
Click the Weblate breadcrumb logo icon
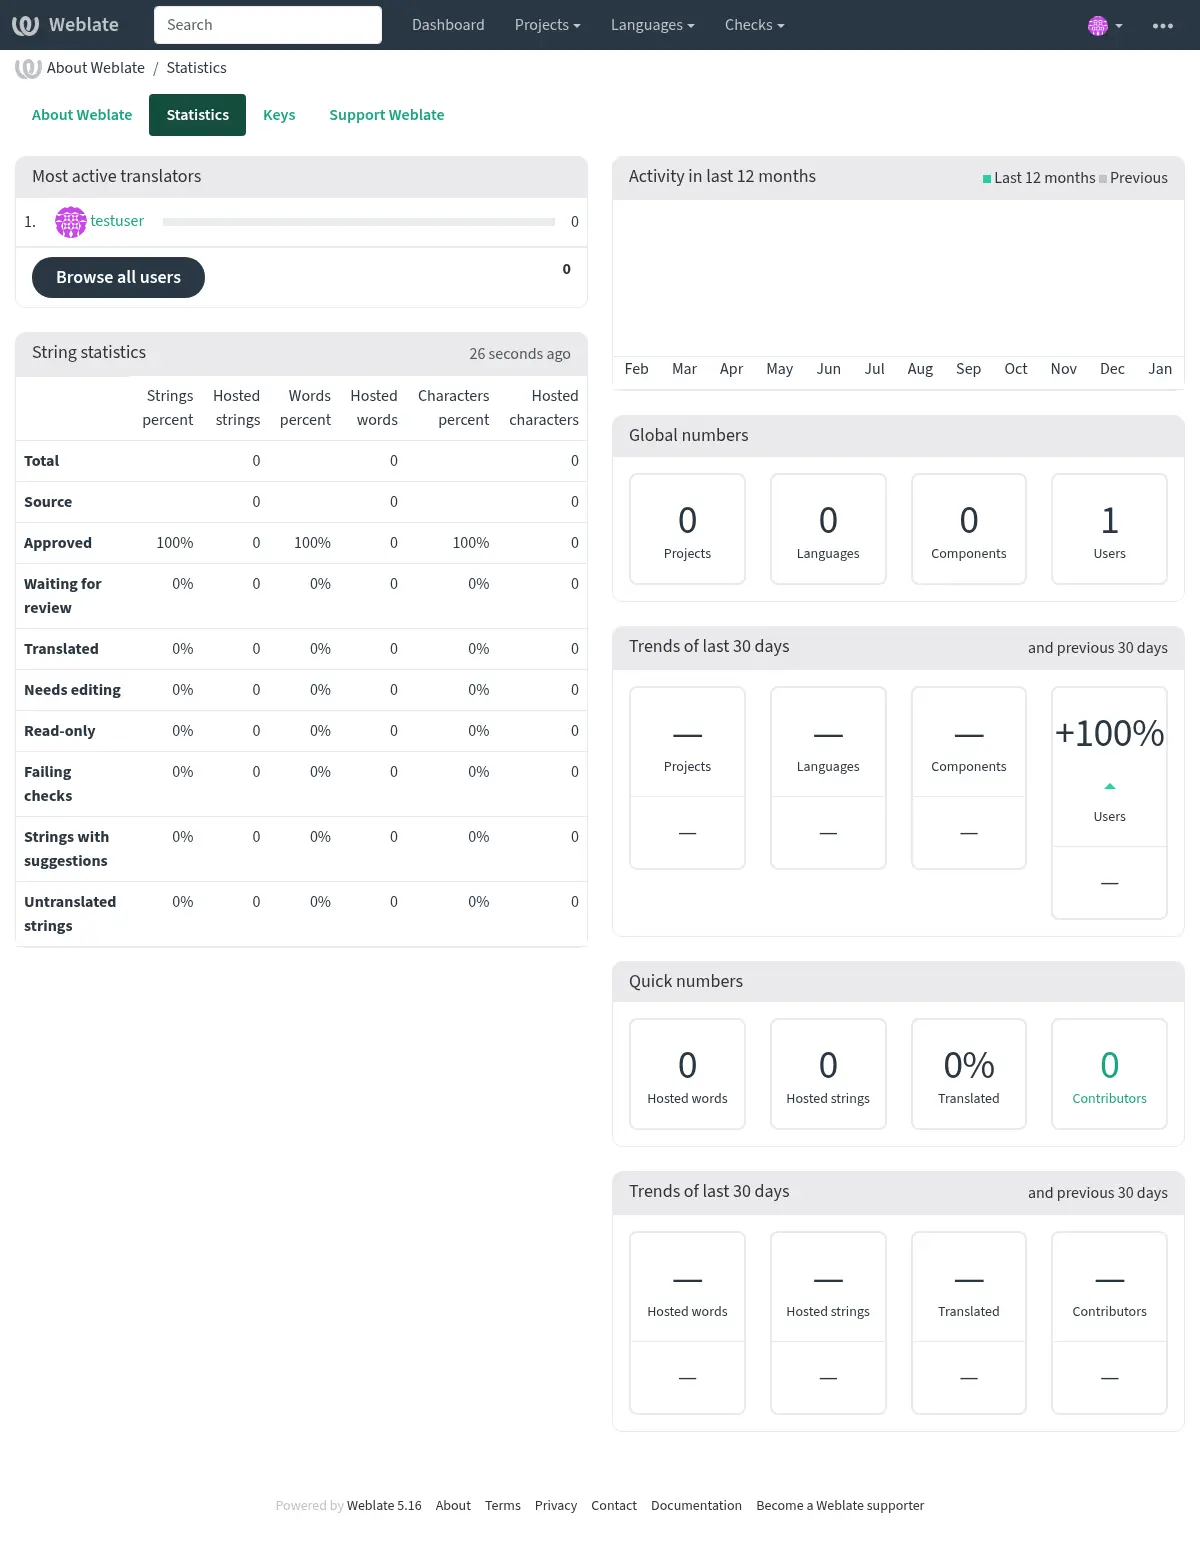[x=28, y=68]
